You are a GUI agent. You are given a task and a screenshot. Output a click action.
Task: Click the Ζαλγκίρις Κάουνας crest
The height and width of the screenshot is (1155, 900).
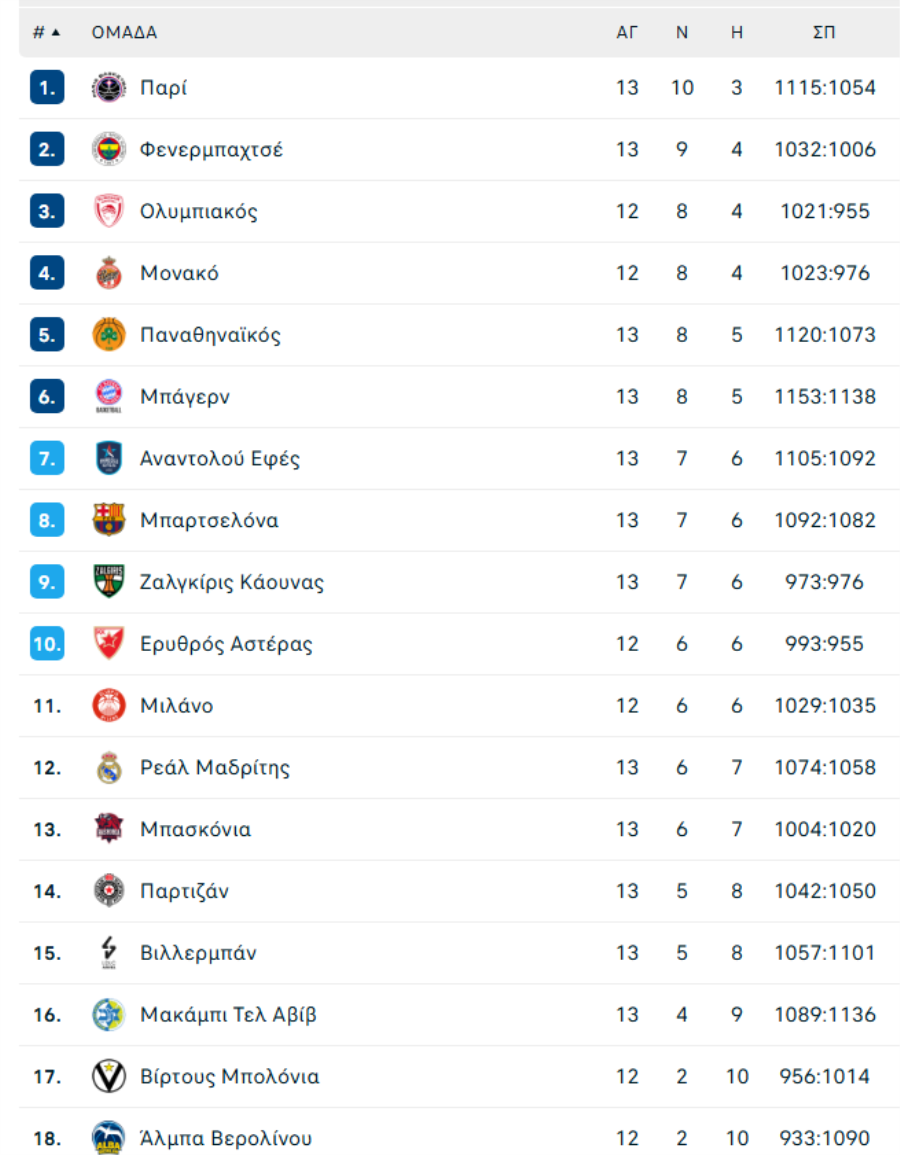click(x=109, y=582)
